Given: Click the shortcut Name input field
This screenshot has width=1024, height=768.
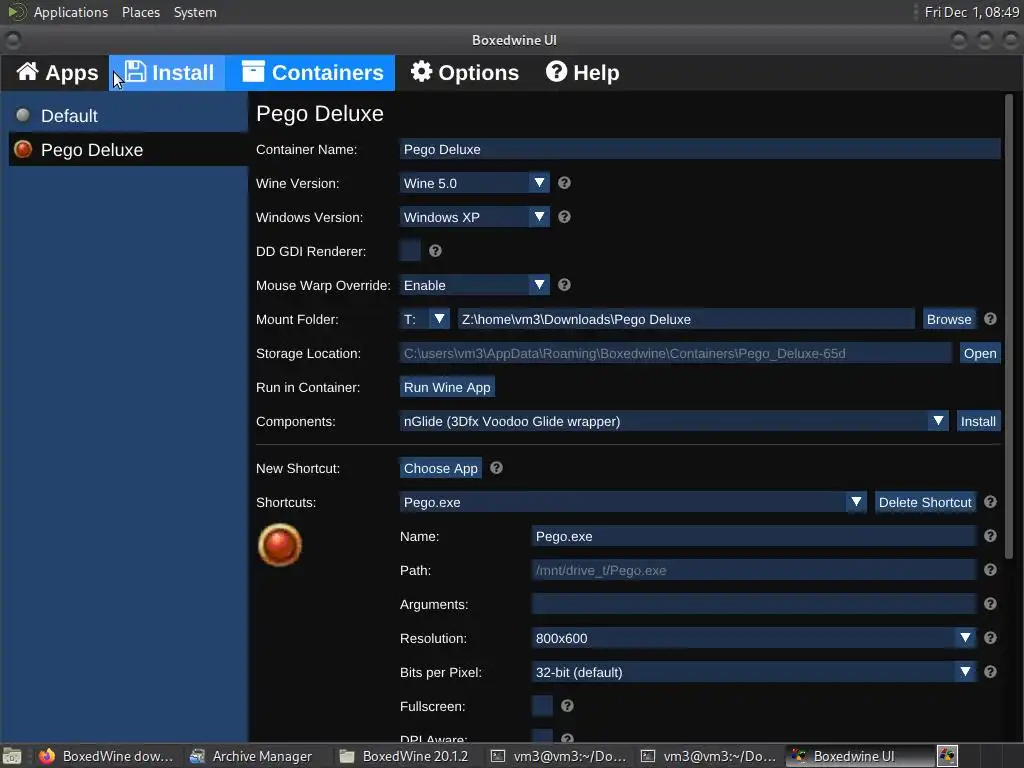Looking at the screenshot, I should pyautogui.click(x=754, y=536).
